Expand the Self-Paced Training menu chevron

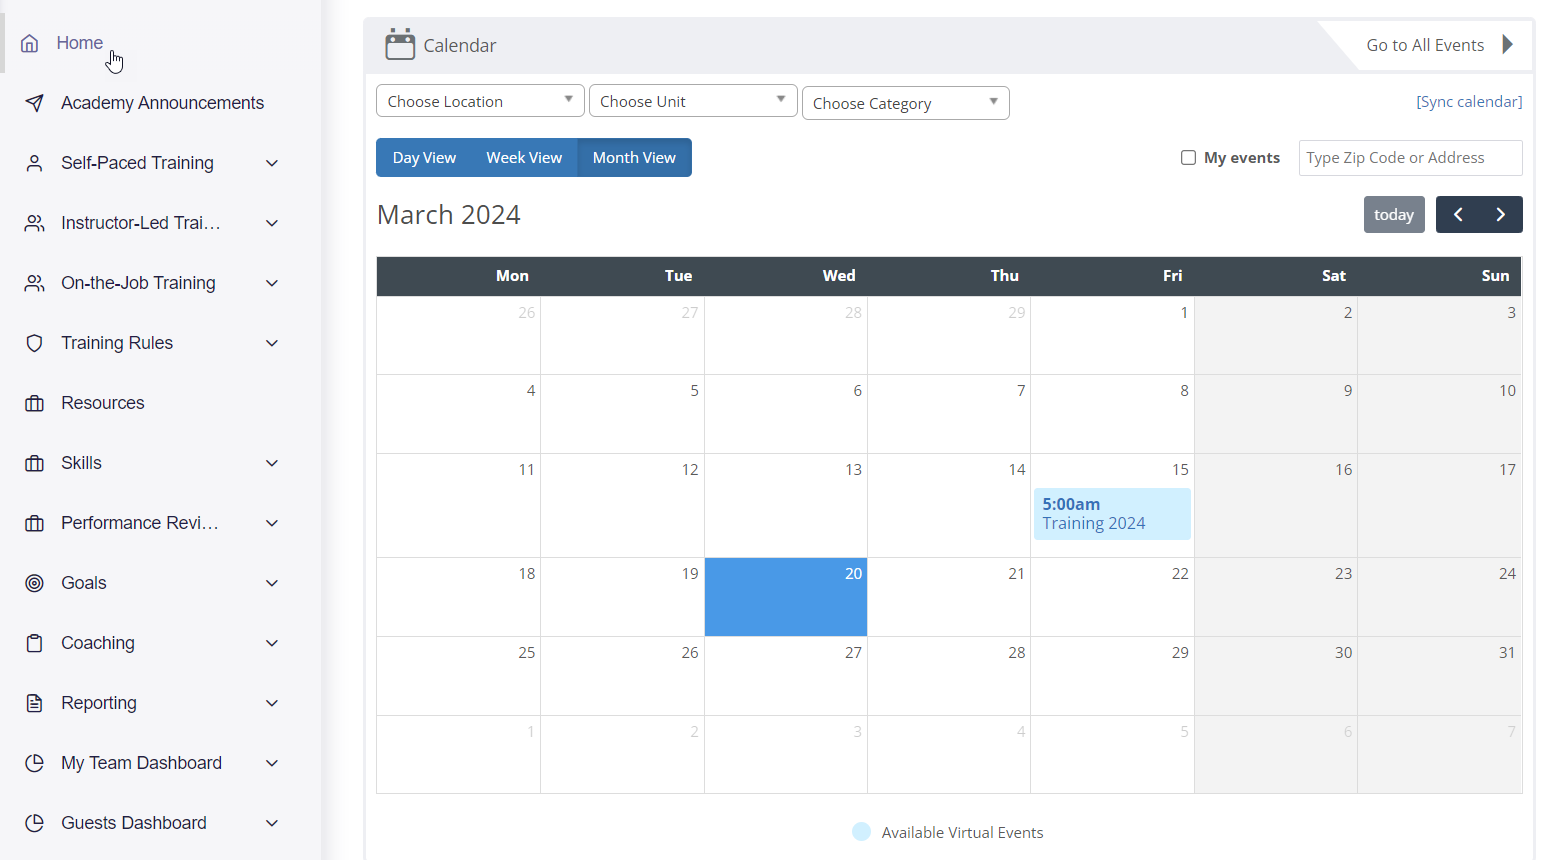[272, 163]
